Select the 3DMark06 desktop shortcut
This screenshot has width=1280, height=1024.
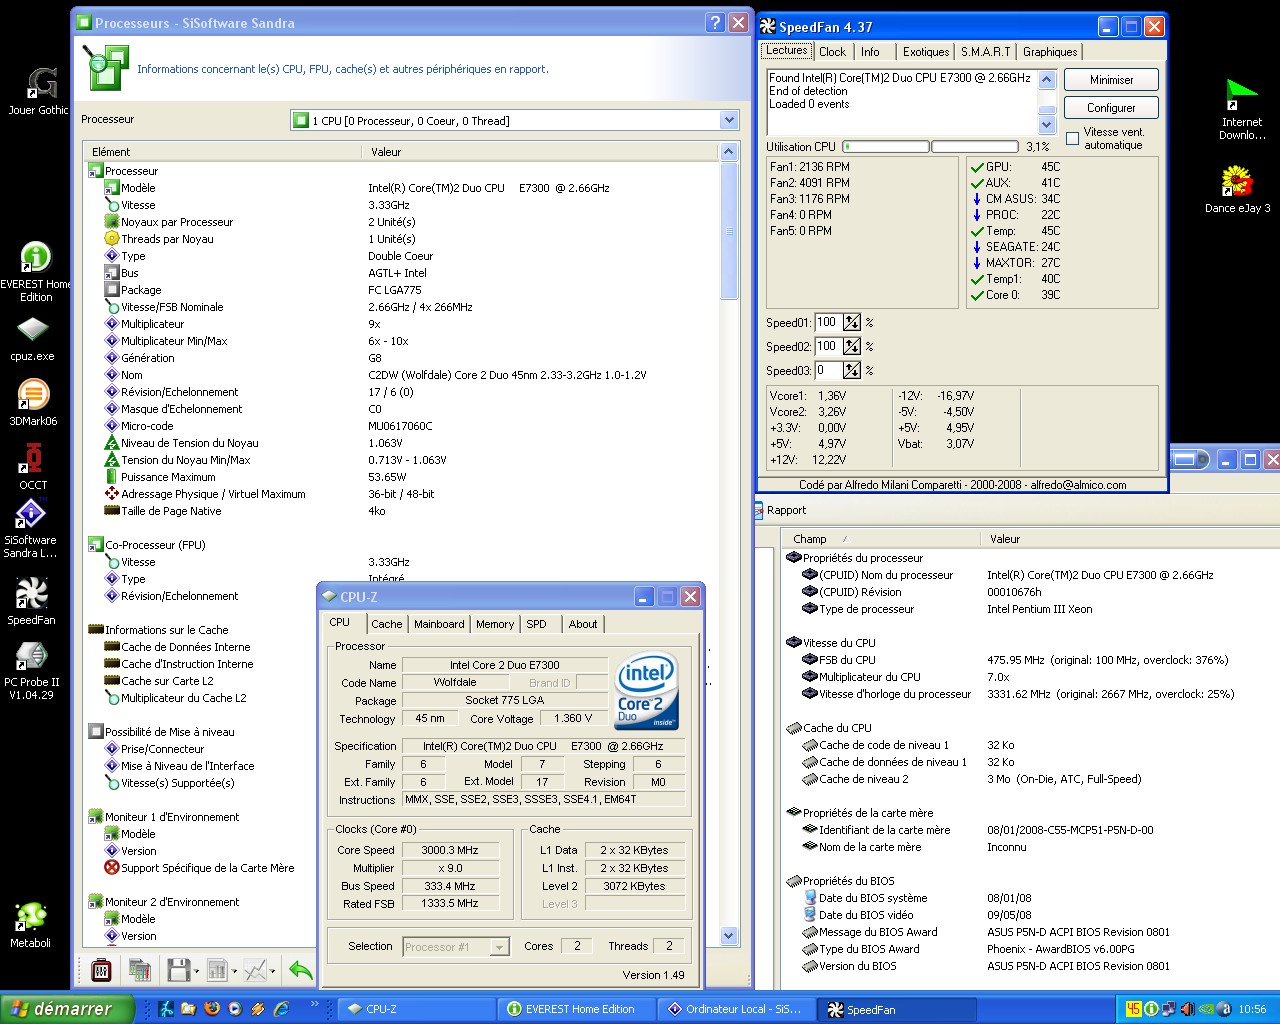pos(33,403)
